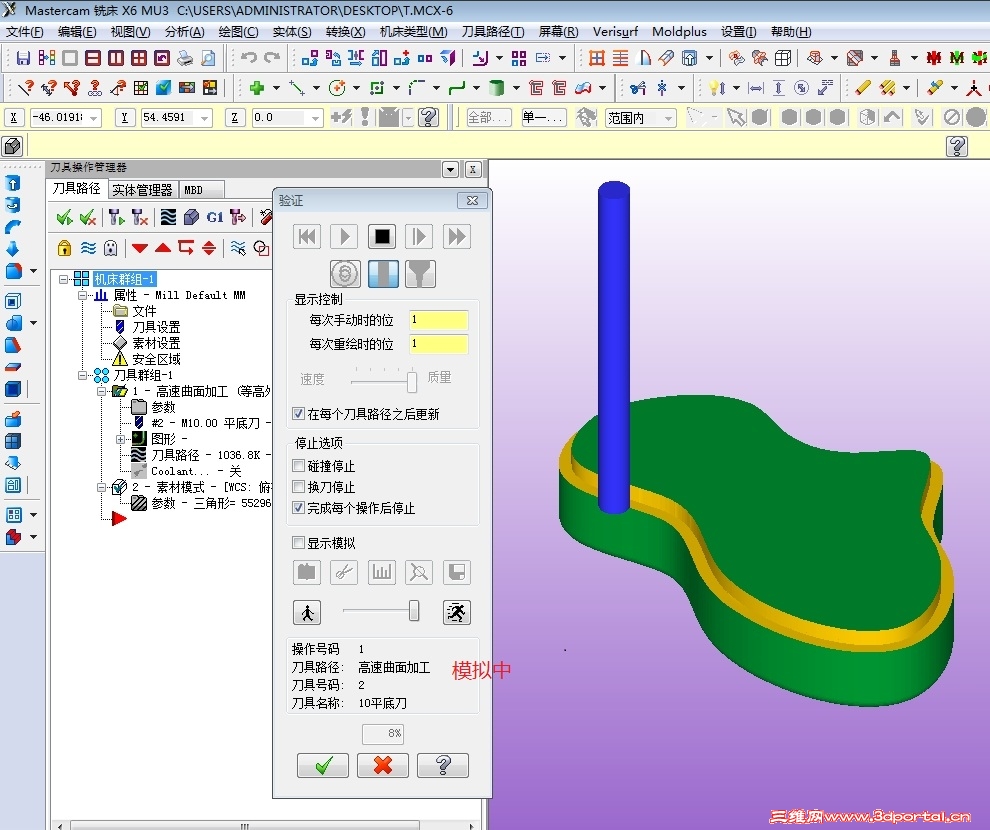The height and width of the screenshot is (830, 990).
Task: Click the lock operations padlock icon
Action: coord(64,248)
